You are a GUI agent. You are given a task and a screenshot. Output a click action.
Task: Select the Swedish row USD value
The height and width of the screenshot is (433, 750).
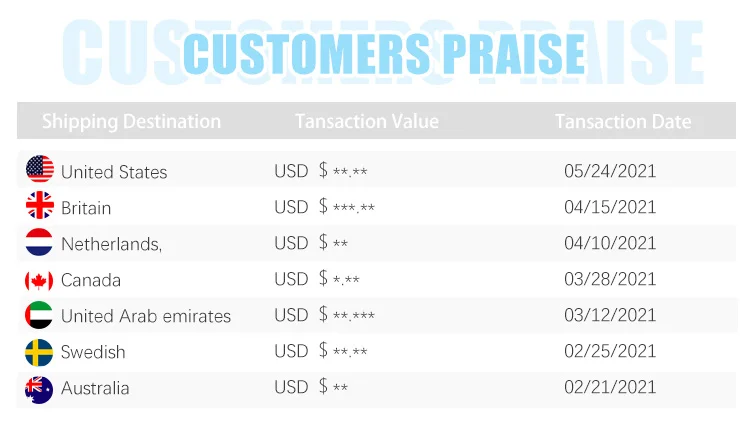[320, 351]
